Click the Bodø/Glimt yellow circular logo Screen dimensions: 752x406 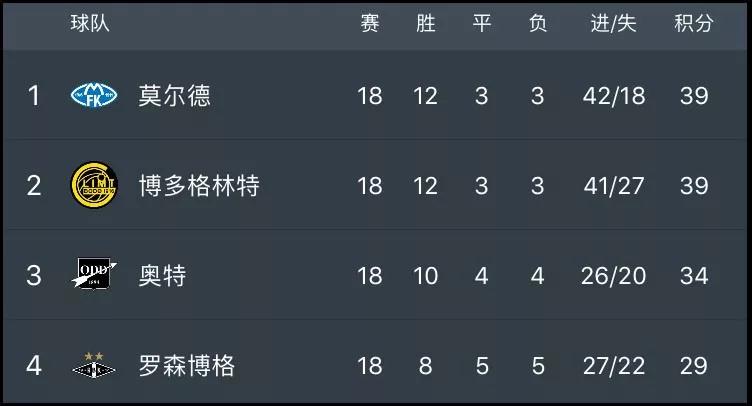(x=94, y=185)
